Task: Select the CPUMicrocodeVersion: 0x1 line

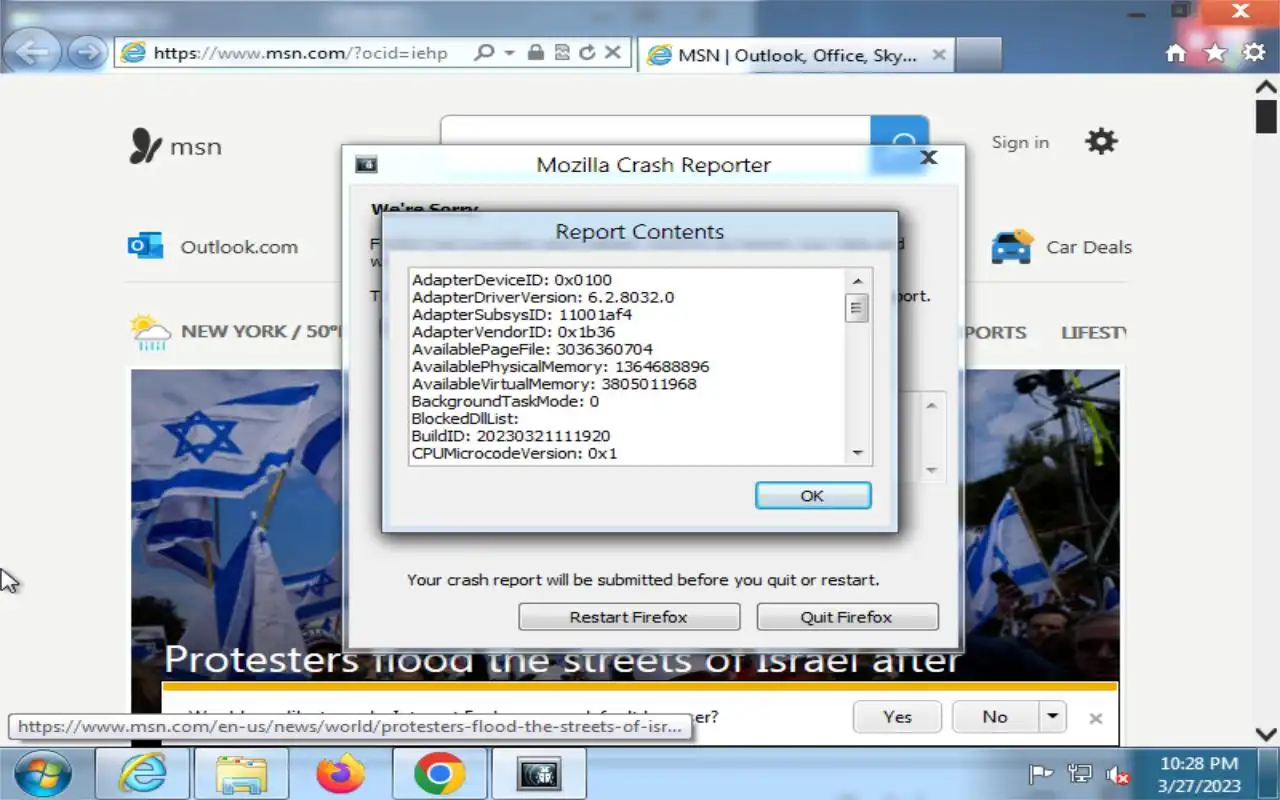Action: (x=515, y=453)
